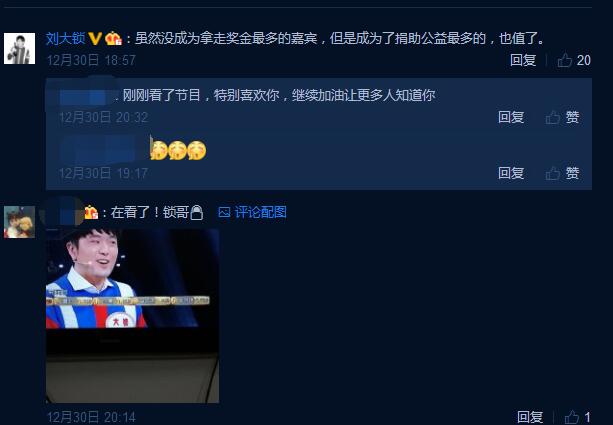Click the 12月30日 18:57 timestamp
Image resolution: width=613 pixels, height=425 pixels.
(91, 60)
